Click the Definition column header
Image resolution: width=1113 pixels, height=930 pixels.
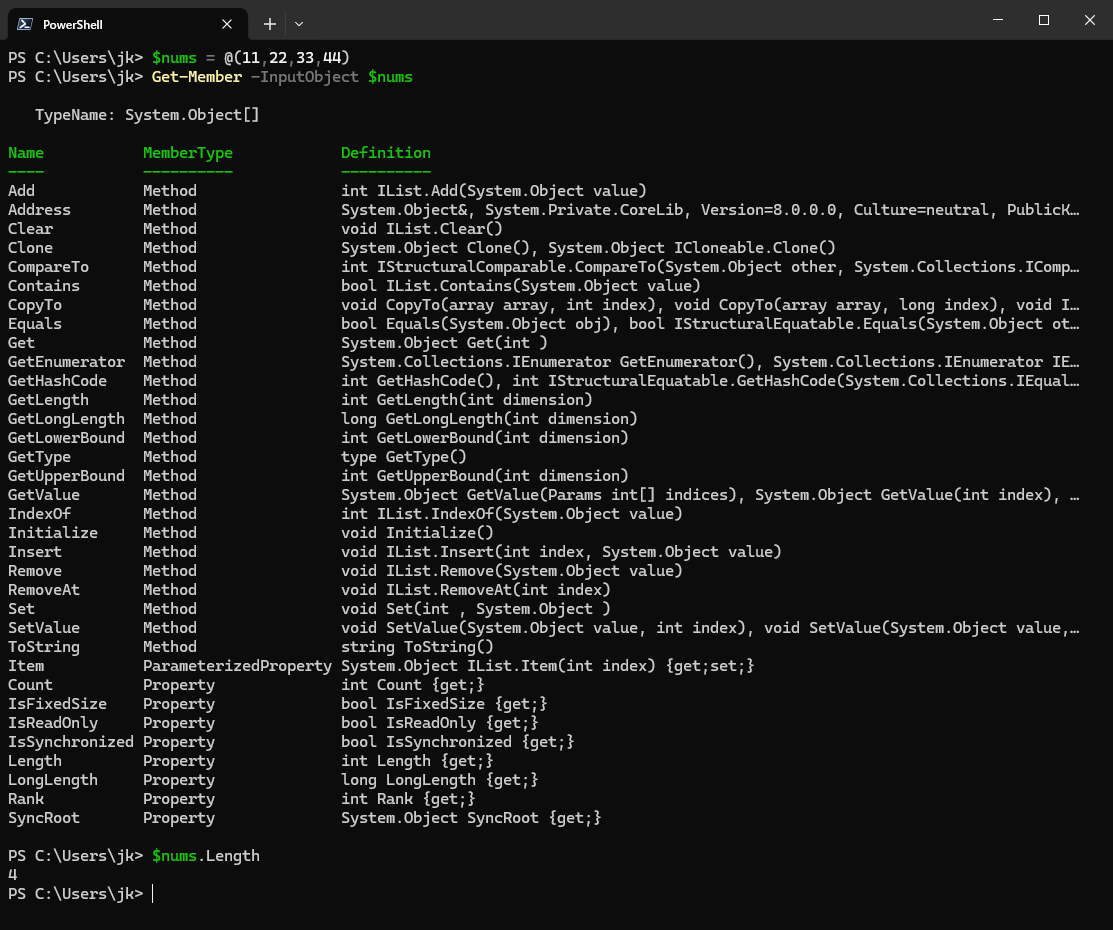[x=386, y=153]
